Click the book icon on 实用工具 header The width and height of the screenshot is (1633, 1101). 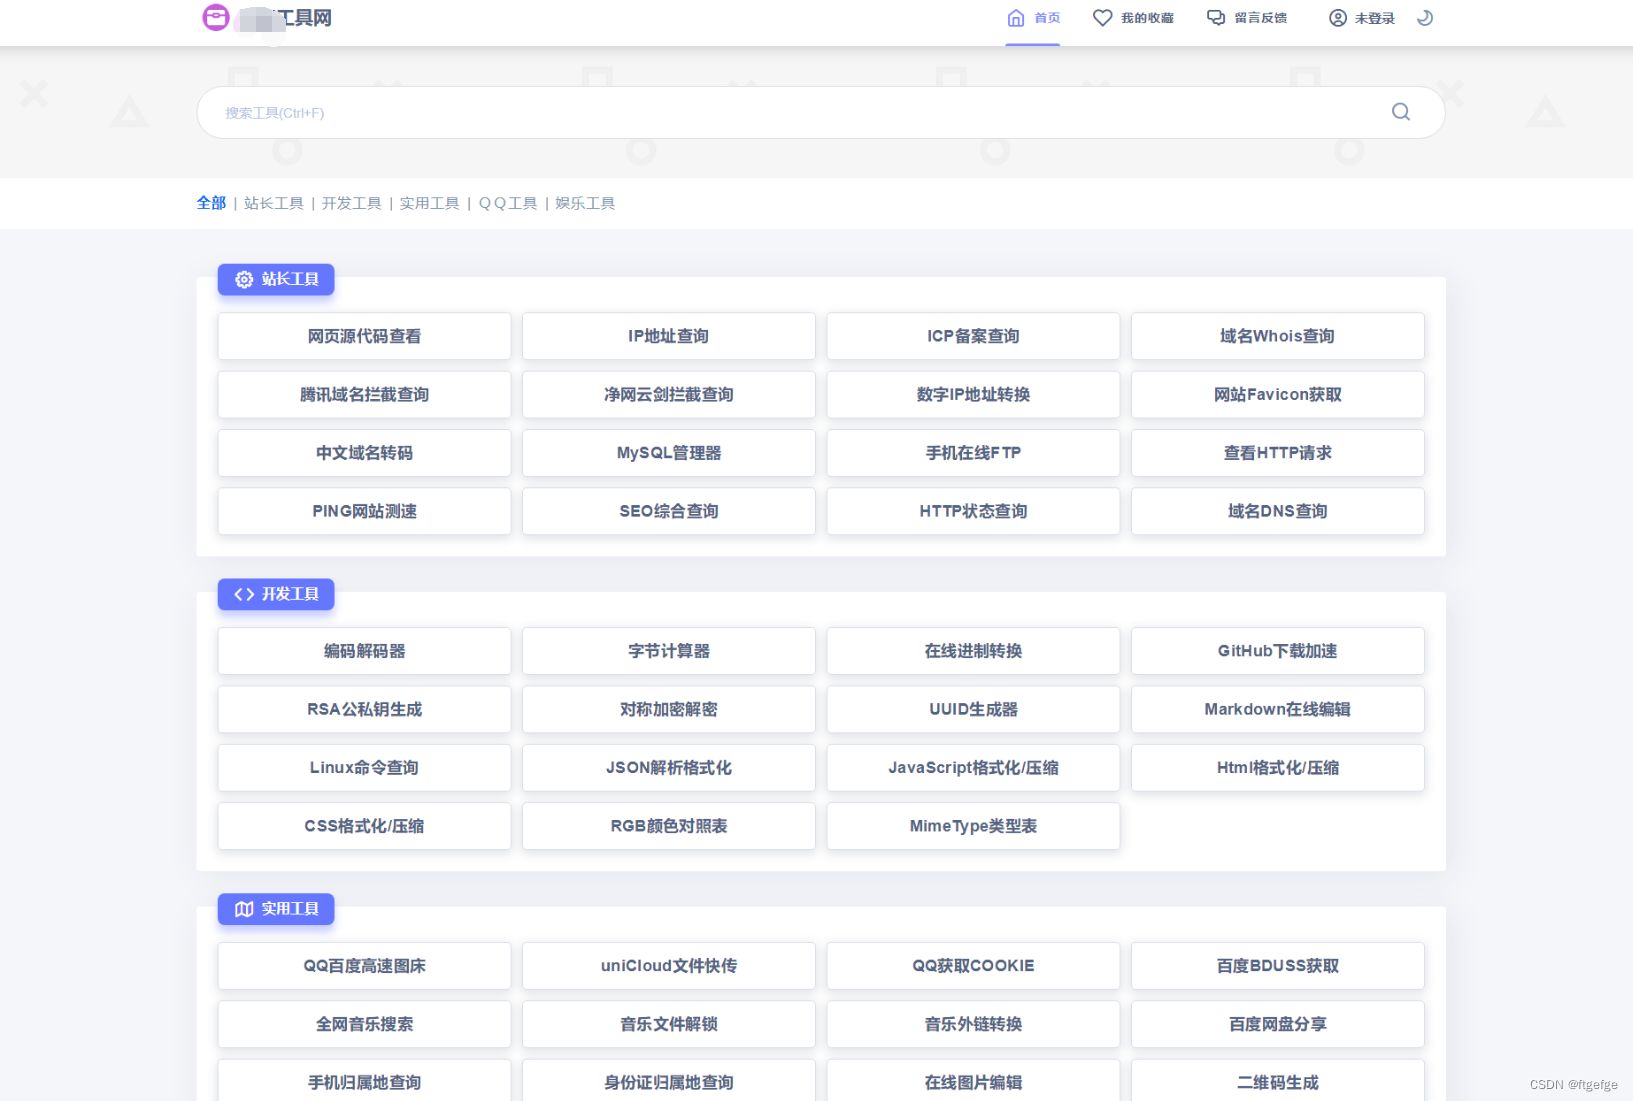(243, 909)
